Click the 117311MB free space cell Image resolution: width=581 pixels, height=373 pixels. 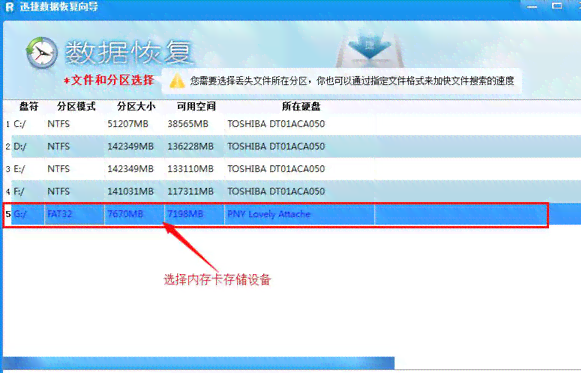coord(190,192)
